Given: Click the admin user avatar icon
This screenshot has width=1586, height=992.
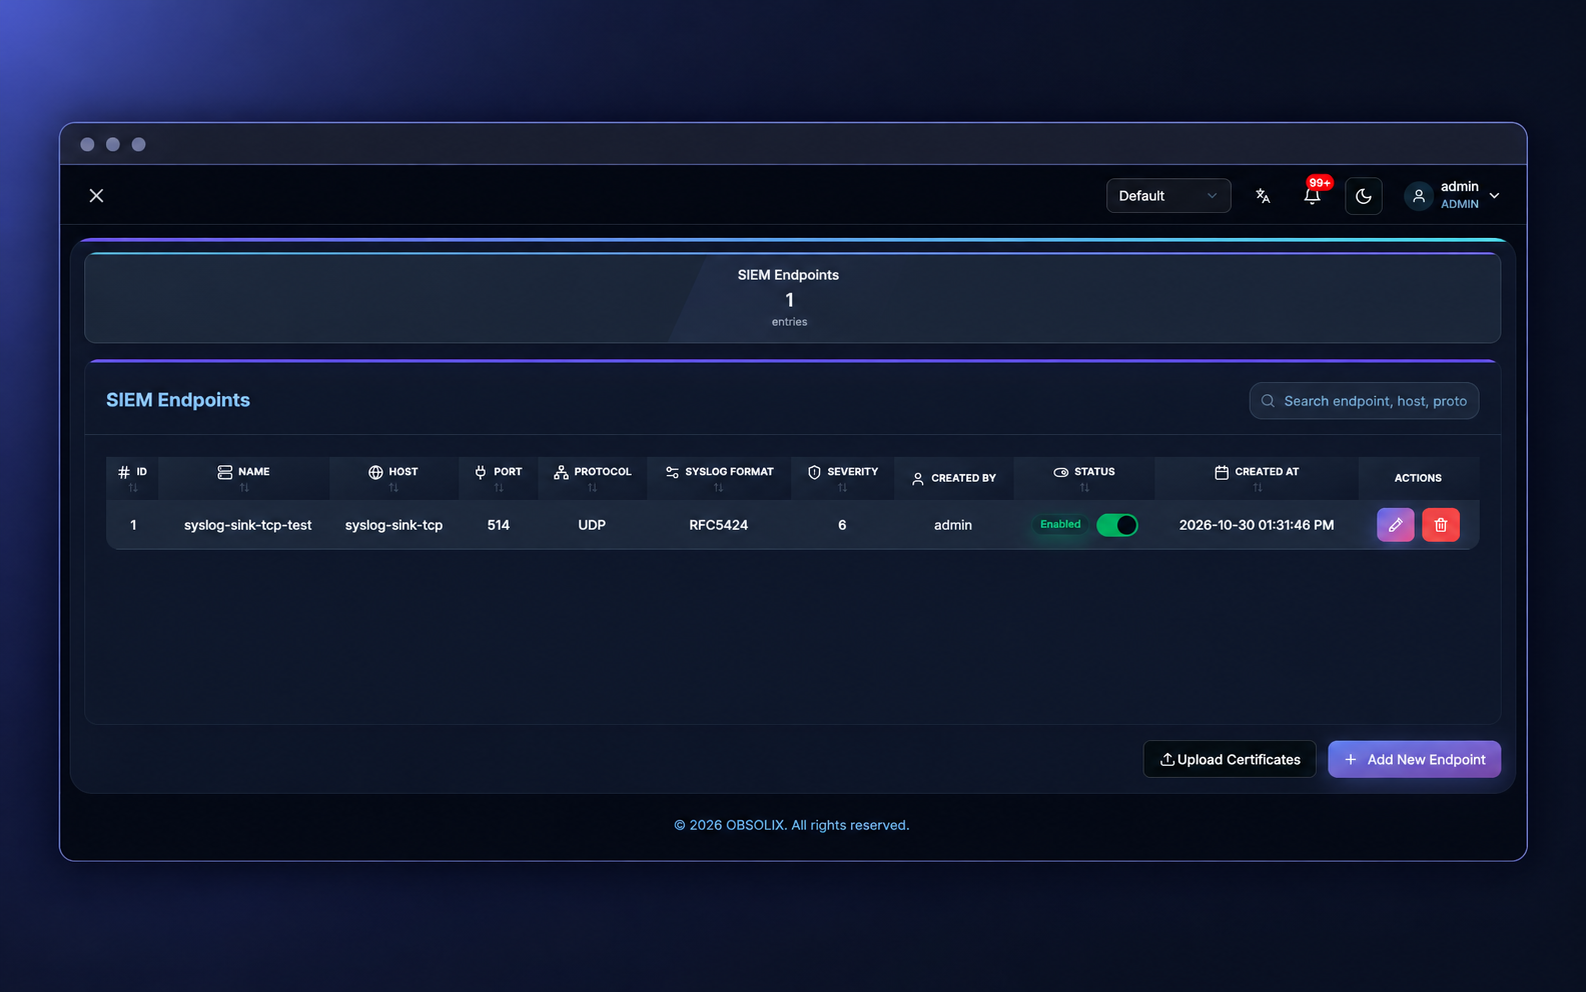Looking at the screenshot, I should (x=1418, y=196).
